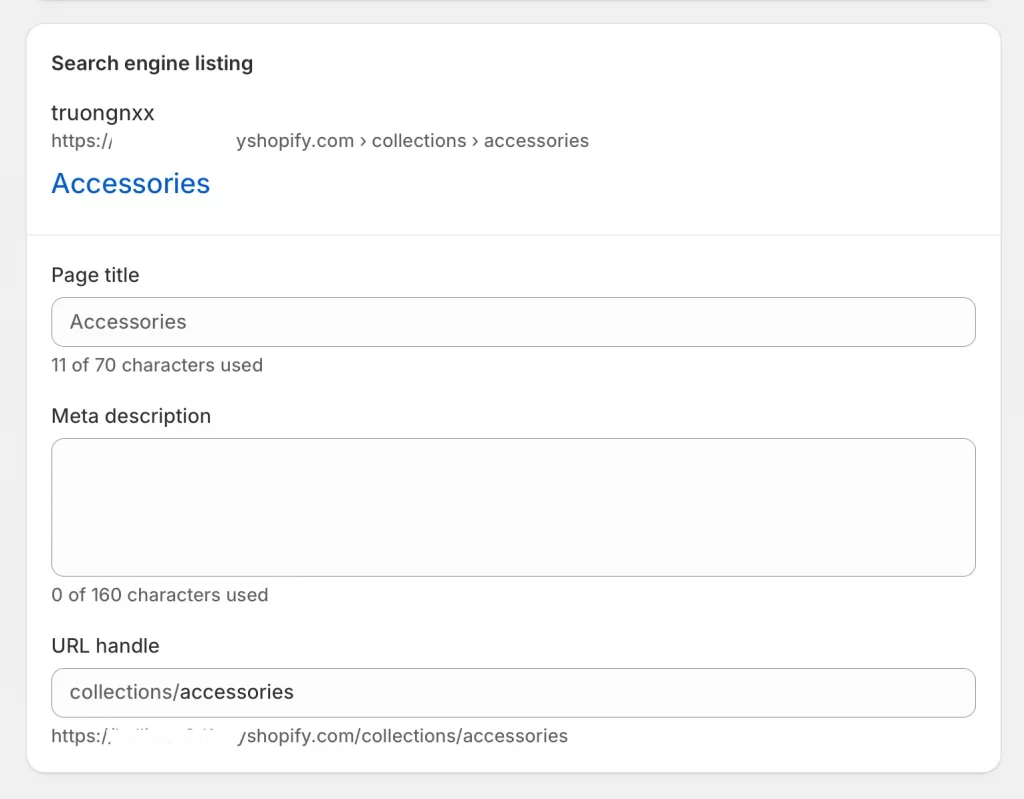Click the Search engine listing heading
The height and width of the screenshot is (799, 1024).
152,63
